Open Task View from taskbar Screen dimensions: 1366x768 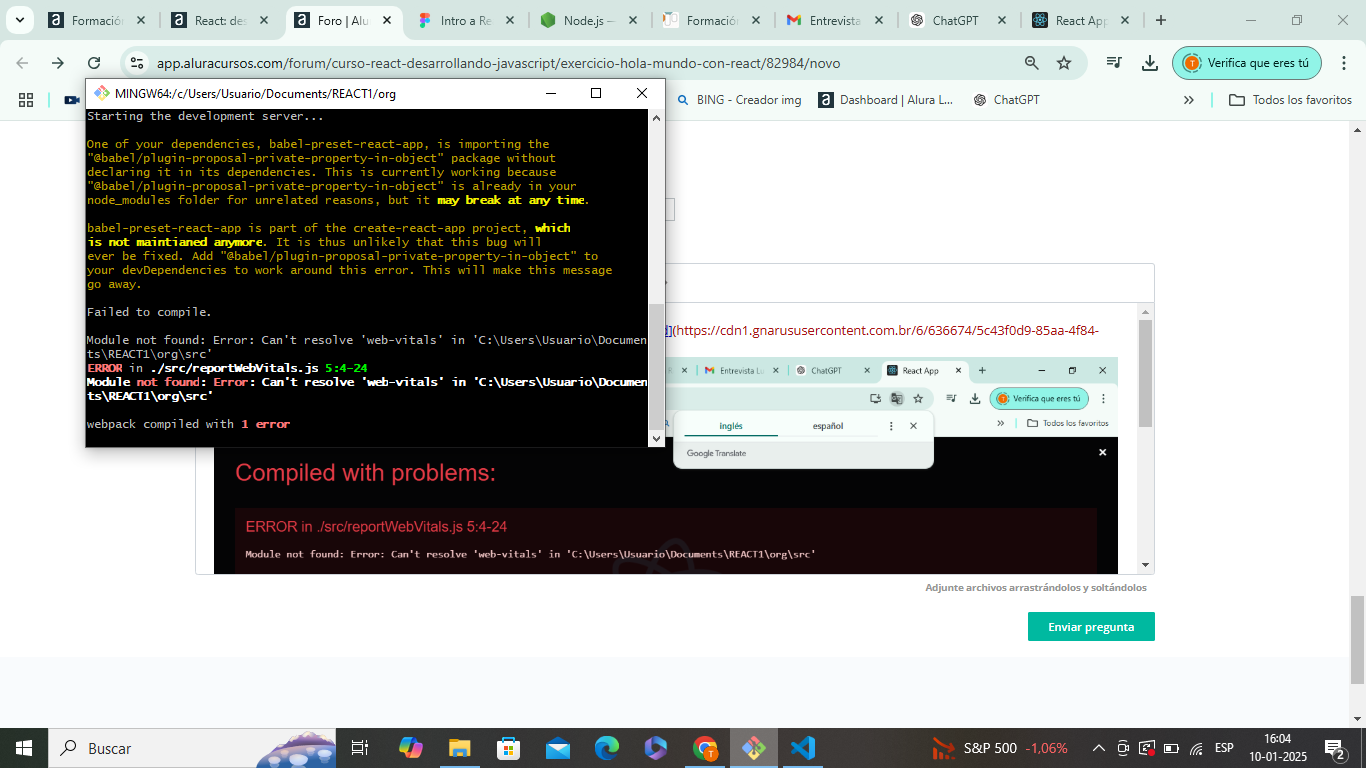point(360,748)
